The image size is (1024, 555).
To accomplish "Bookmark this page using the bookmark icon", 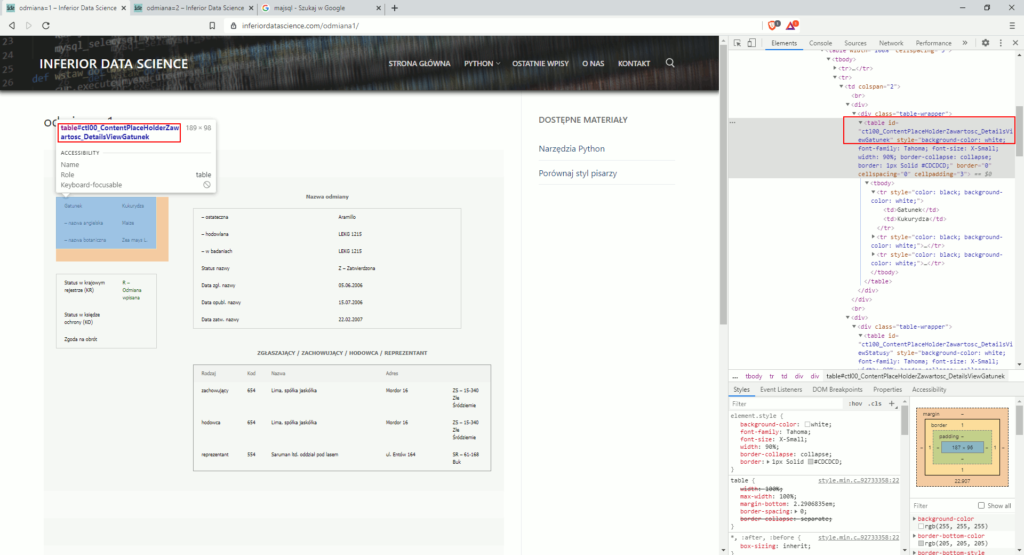I will click(213, 25).
